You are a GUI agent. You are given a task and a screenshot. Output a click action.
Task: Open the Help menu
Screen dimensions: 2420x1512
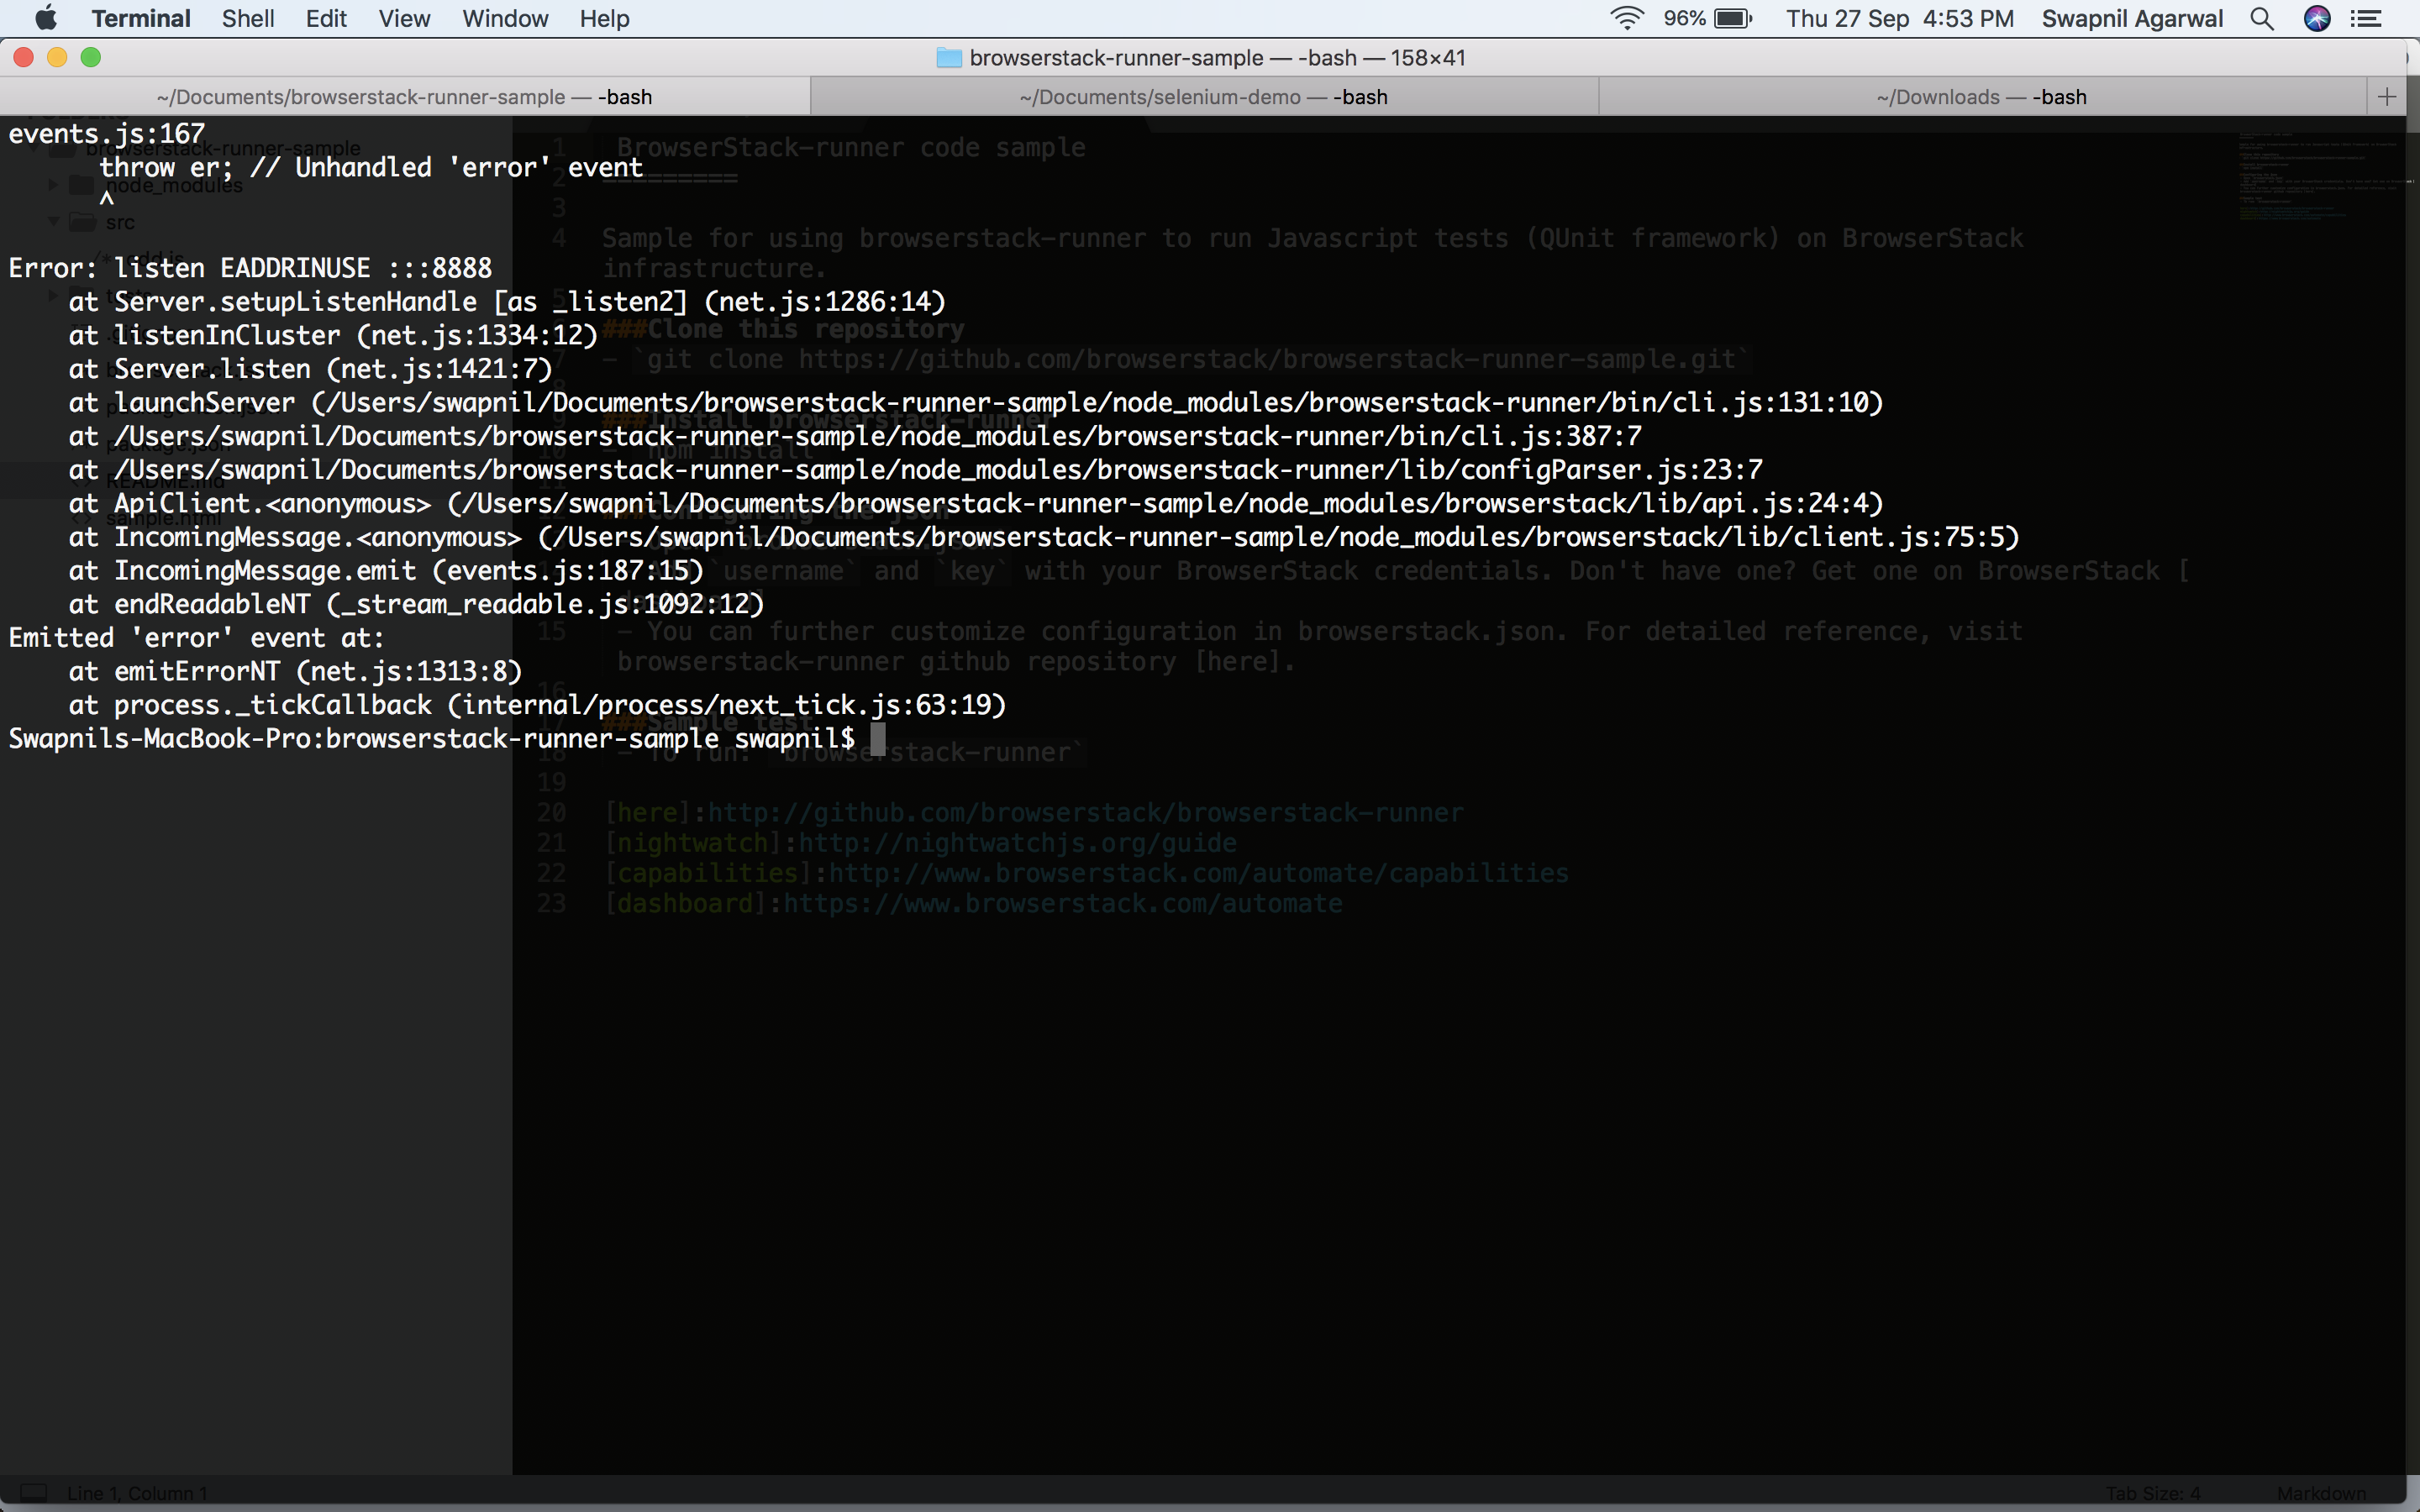tap(604, 18)
